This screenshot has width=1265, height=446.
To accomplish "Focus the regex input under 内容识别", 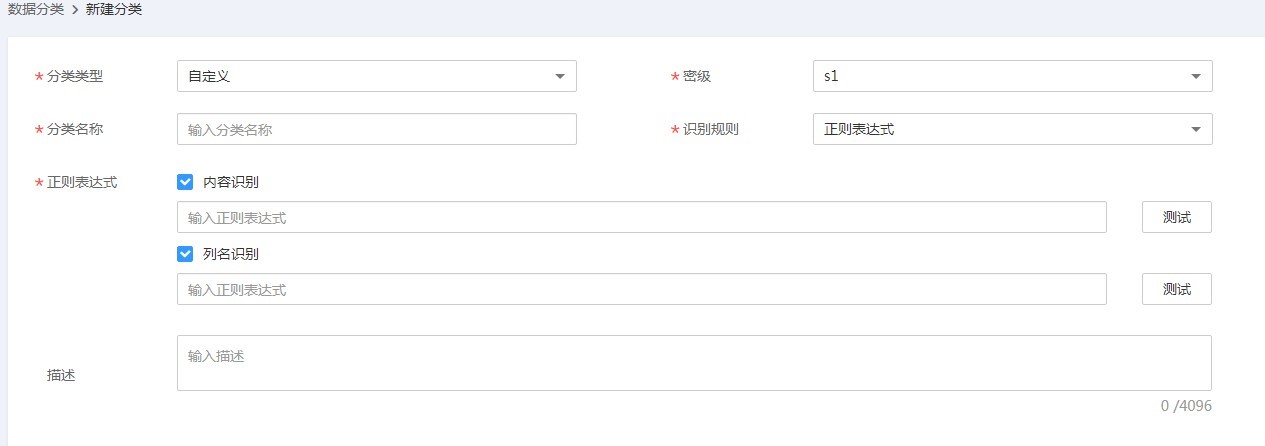I will [641, 217].
